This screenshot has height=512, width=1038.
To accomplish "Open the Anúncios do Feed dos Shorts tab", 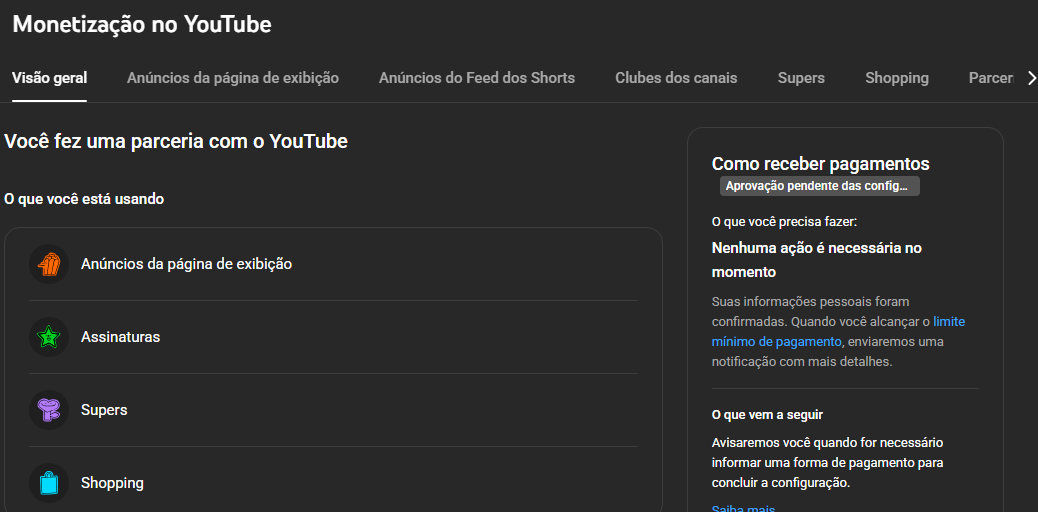I will pos(477,78).
